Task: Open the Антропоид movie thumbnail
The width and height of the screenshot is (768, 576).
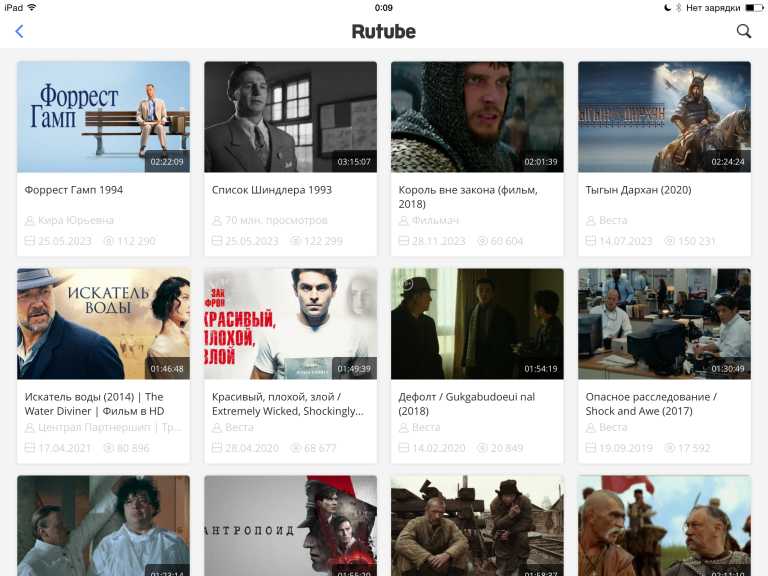Action: pos(290,526)
